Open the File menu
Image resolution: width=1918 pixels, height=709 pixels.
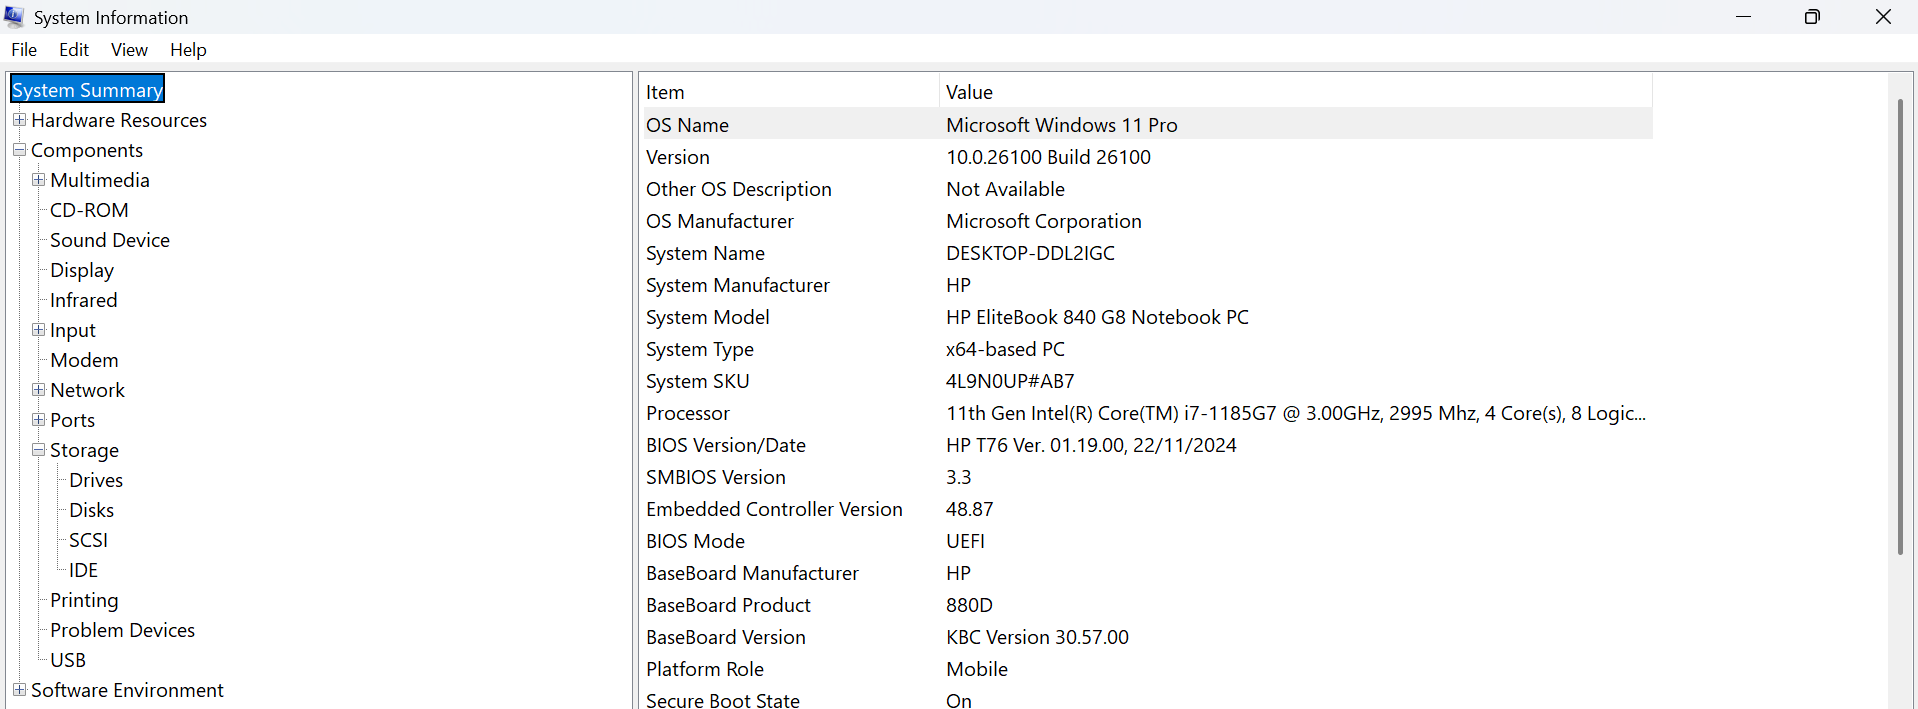[24, 50]
